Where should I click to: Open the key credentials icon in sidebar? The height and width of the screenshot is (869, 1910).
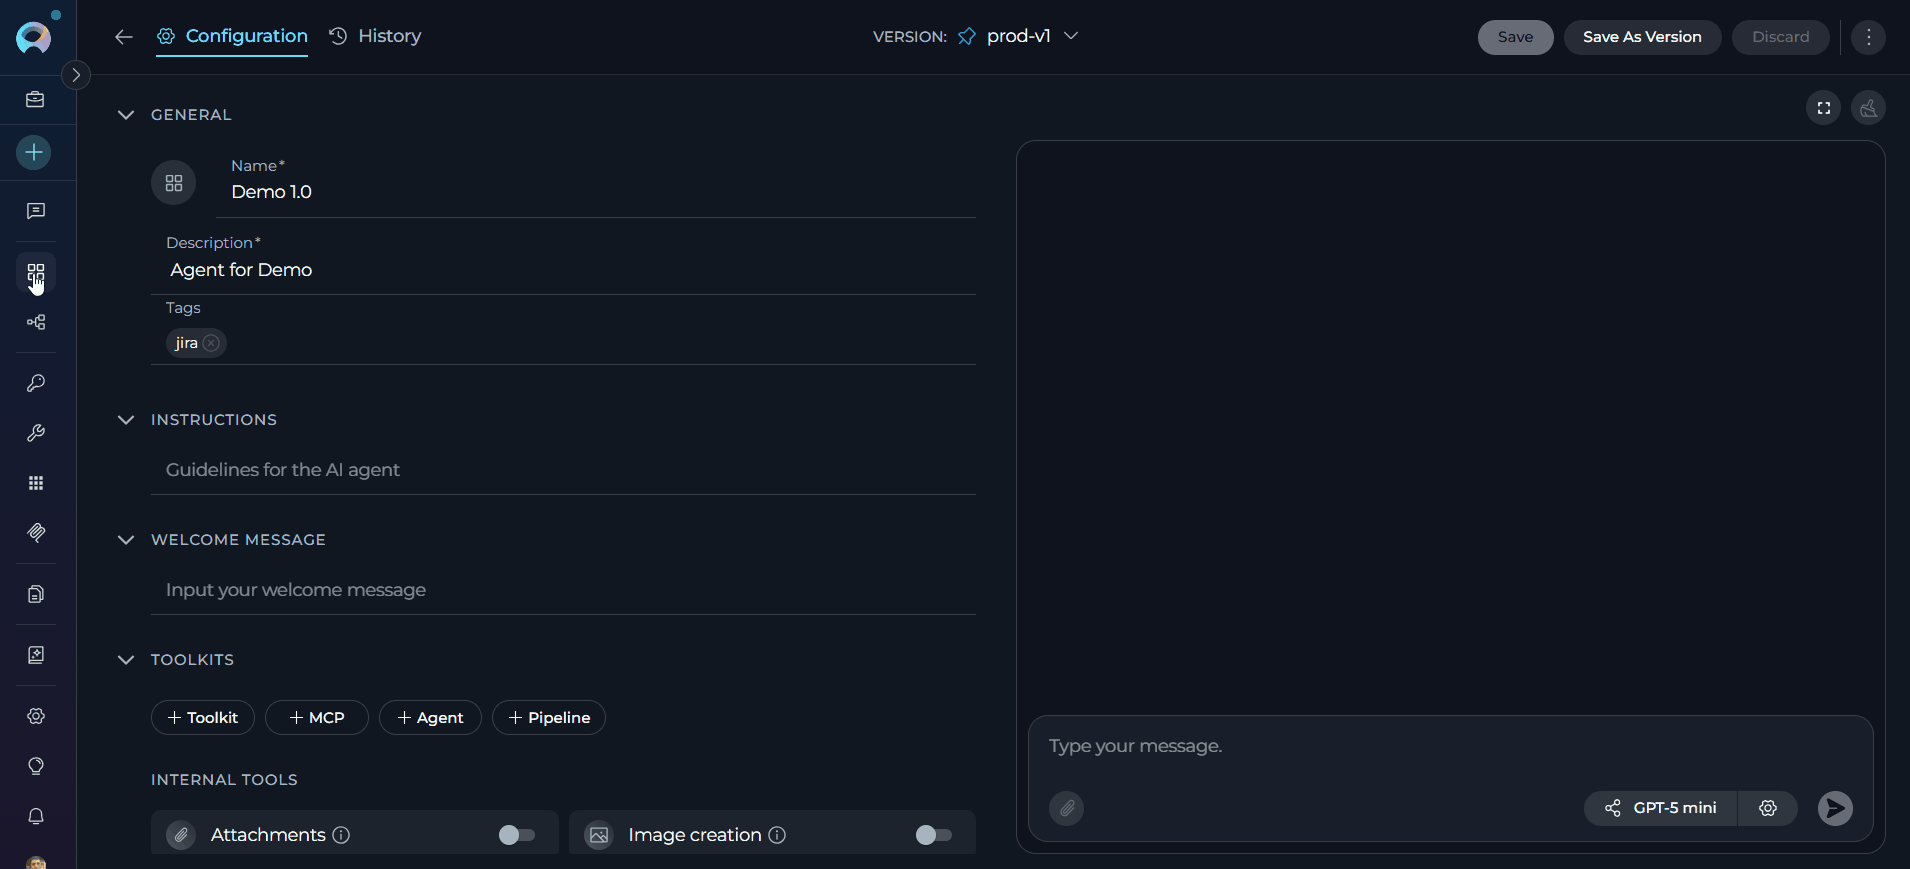(36, 383)
